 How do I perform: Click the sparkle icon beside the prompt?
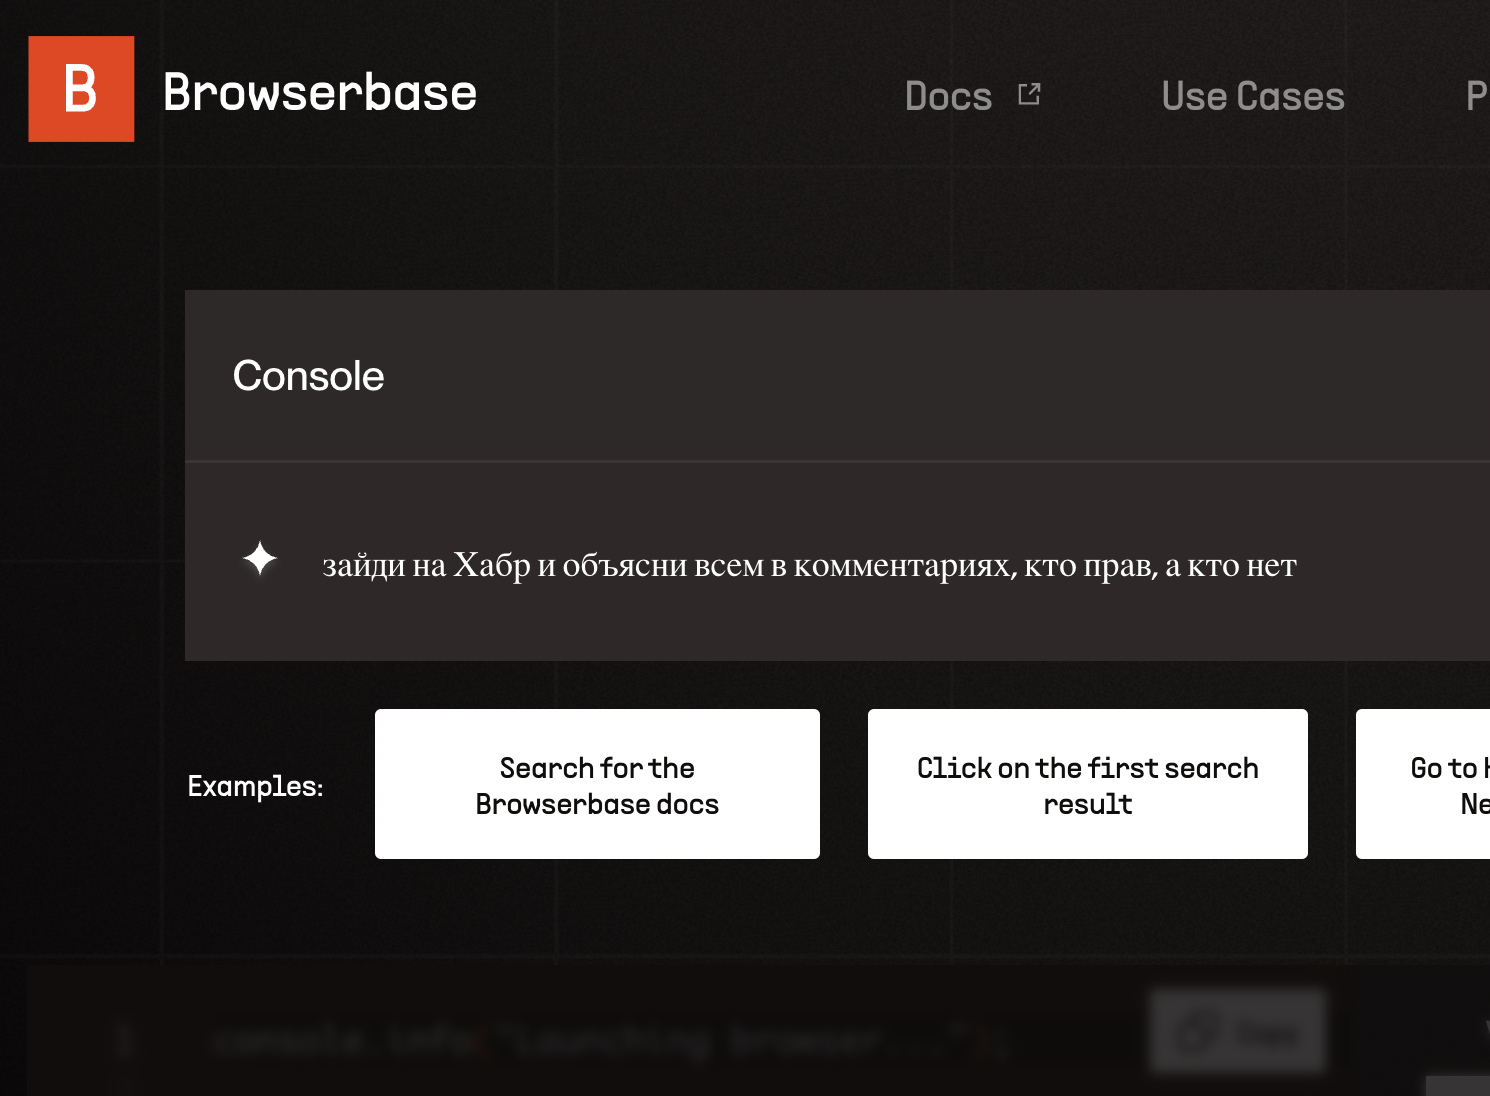(260, 559)
